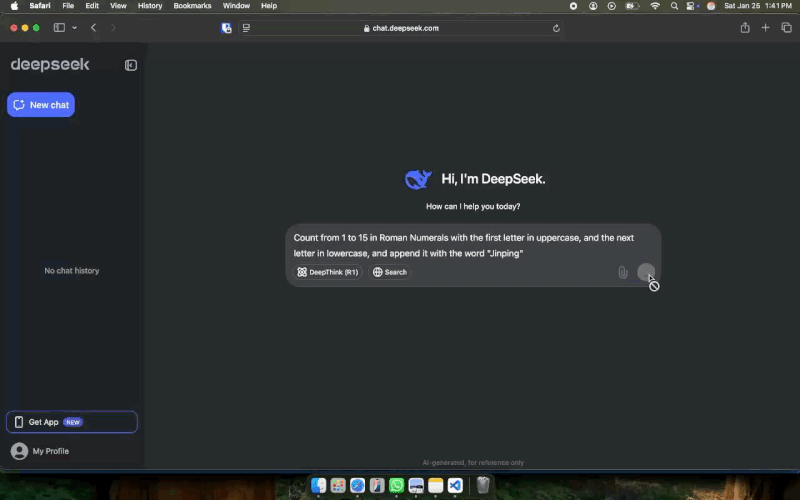Click the profile avatar icon
This screenshot has height=500, width=800.
coord(19,451)
